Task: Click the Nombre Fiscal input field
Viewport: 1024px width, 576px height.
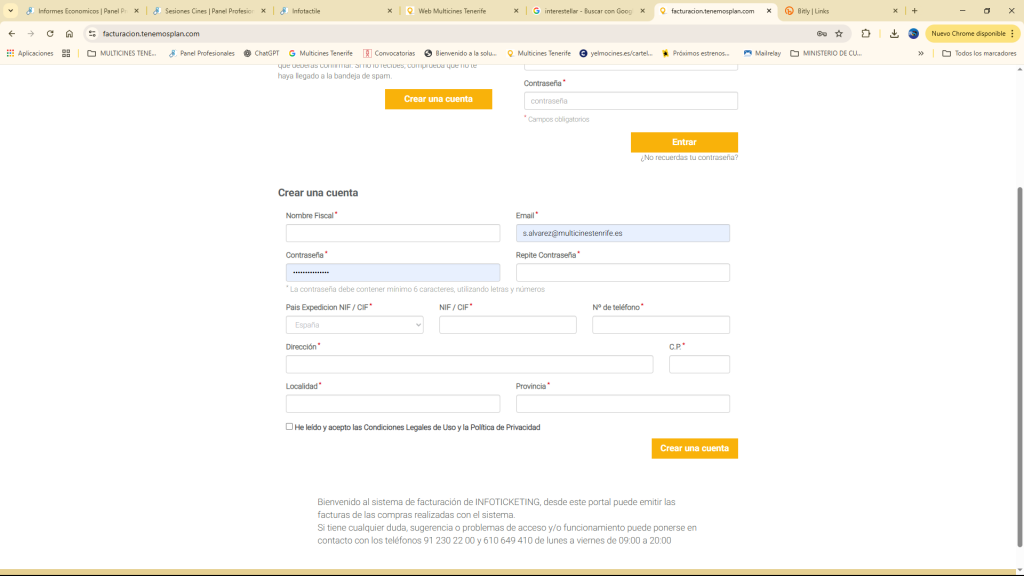Action: tap(392, 233)
